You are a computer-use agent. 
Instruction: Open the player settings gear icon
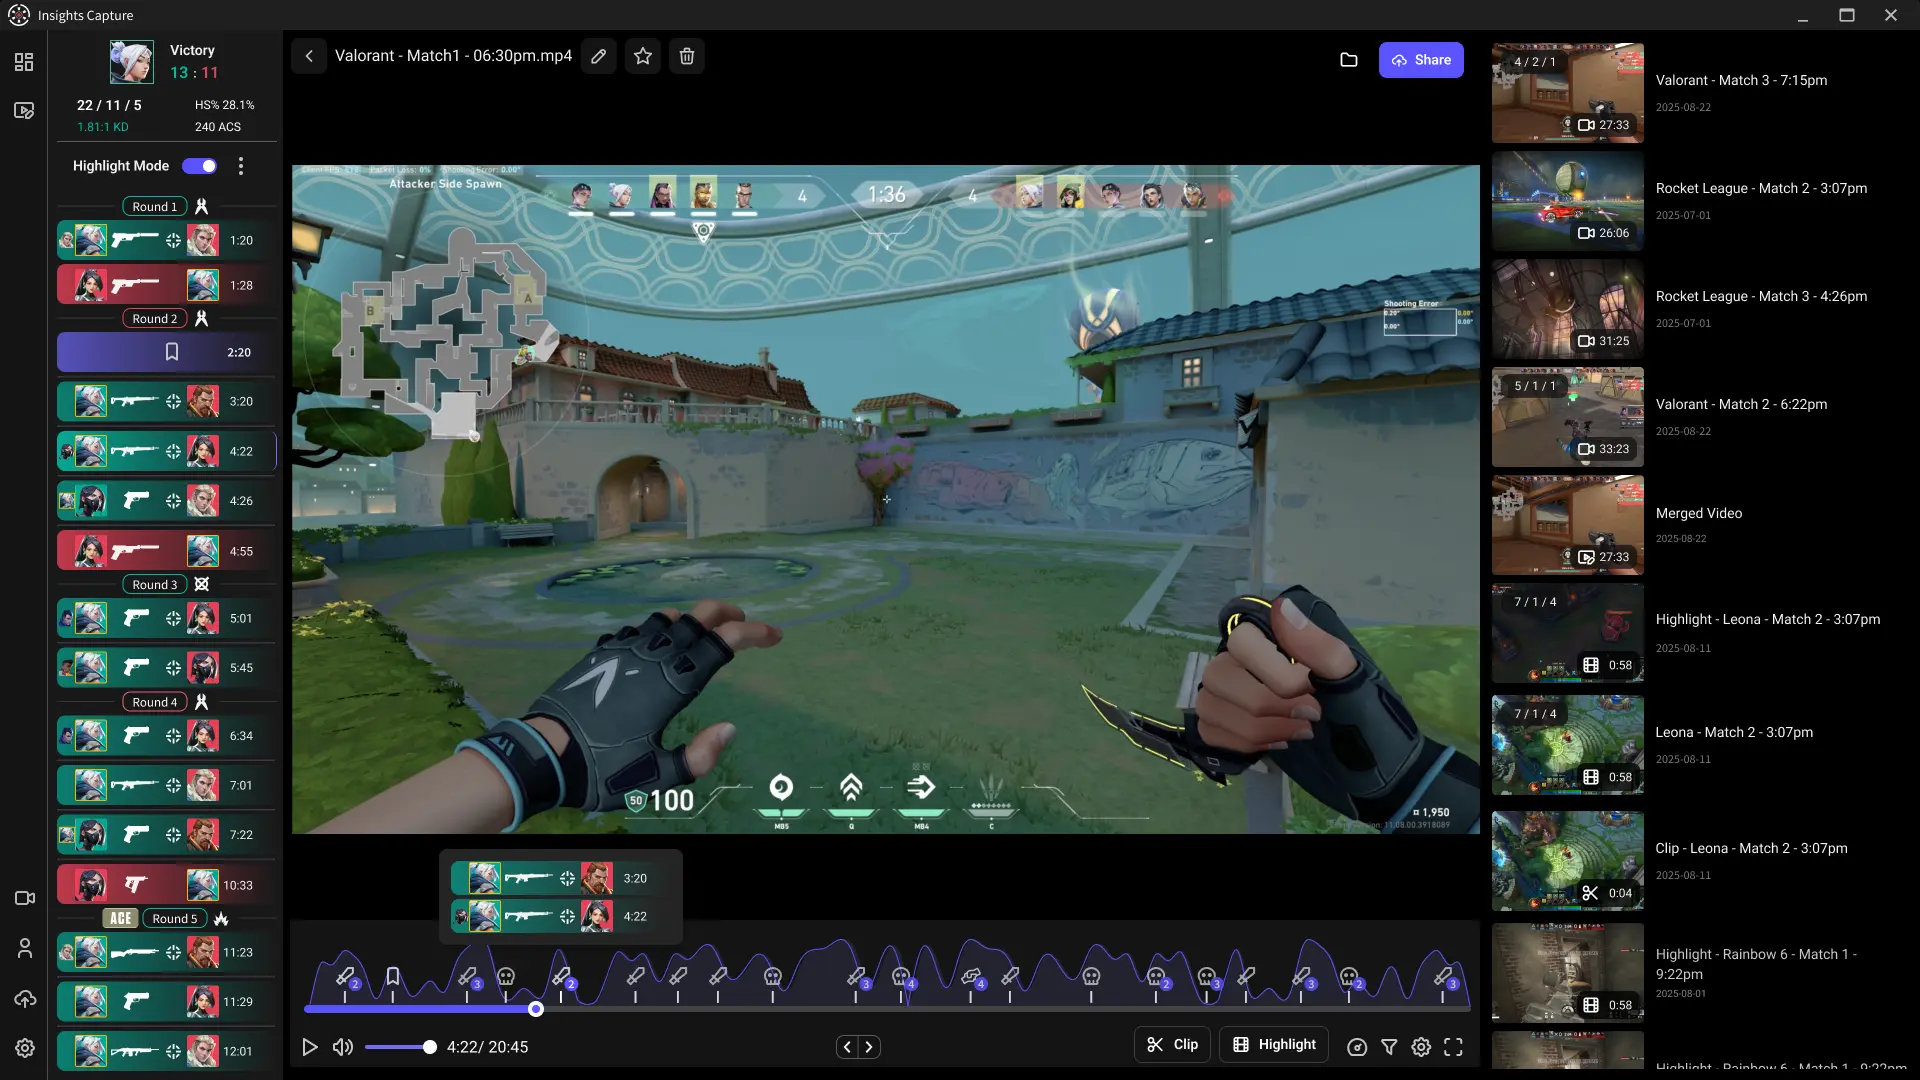(x=1421, y=1047)
